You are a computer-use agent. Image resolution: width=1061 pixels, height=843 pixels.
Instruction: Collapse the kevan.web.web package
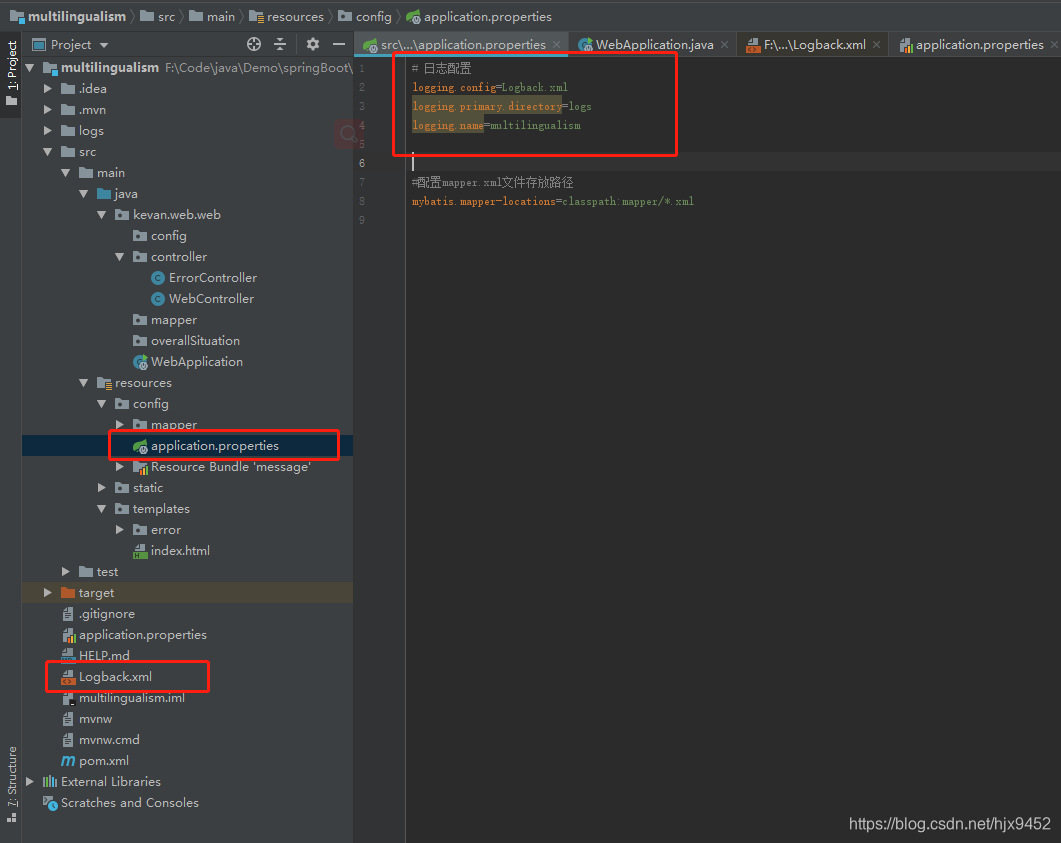point(101,214)
